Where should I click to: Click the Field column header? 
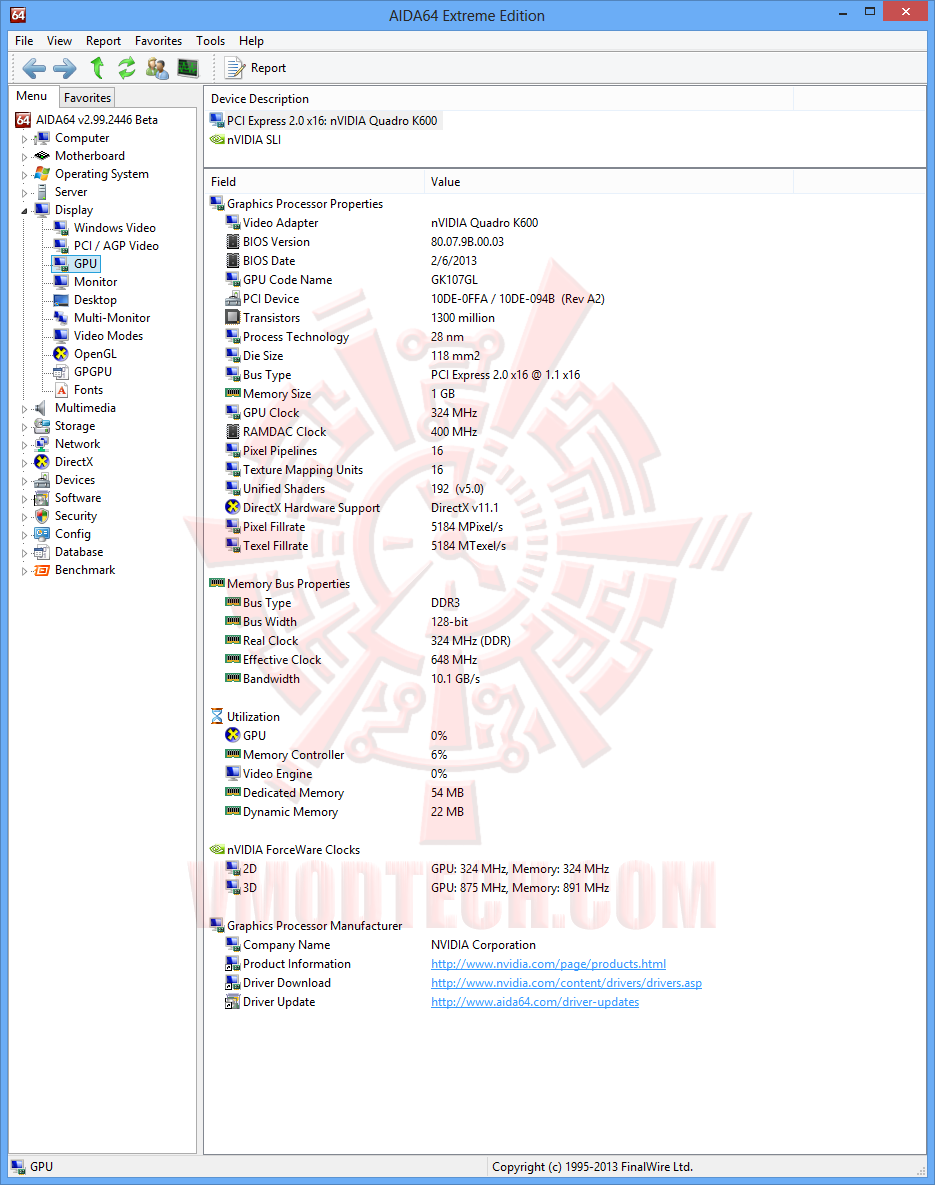click(x=314, y=181)
